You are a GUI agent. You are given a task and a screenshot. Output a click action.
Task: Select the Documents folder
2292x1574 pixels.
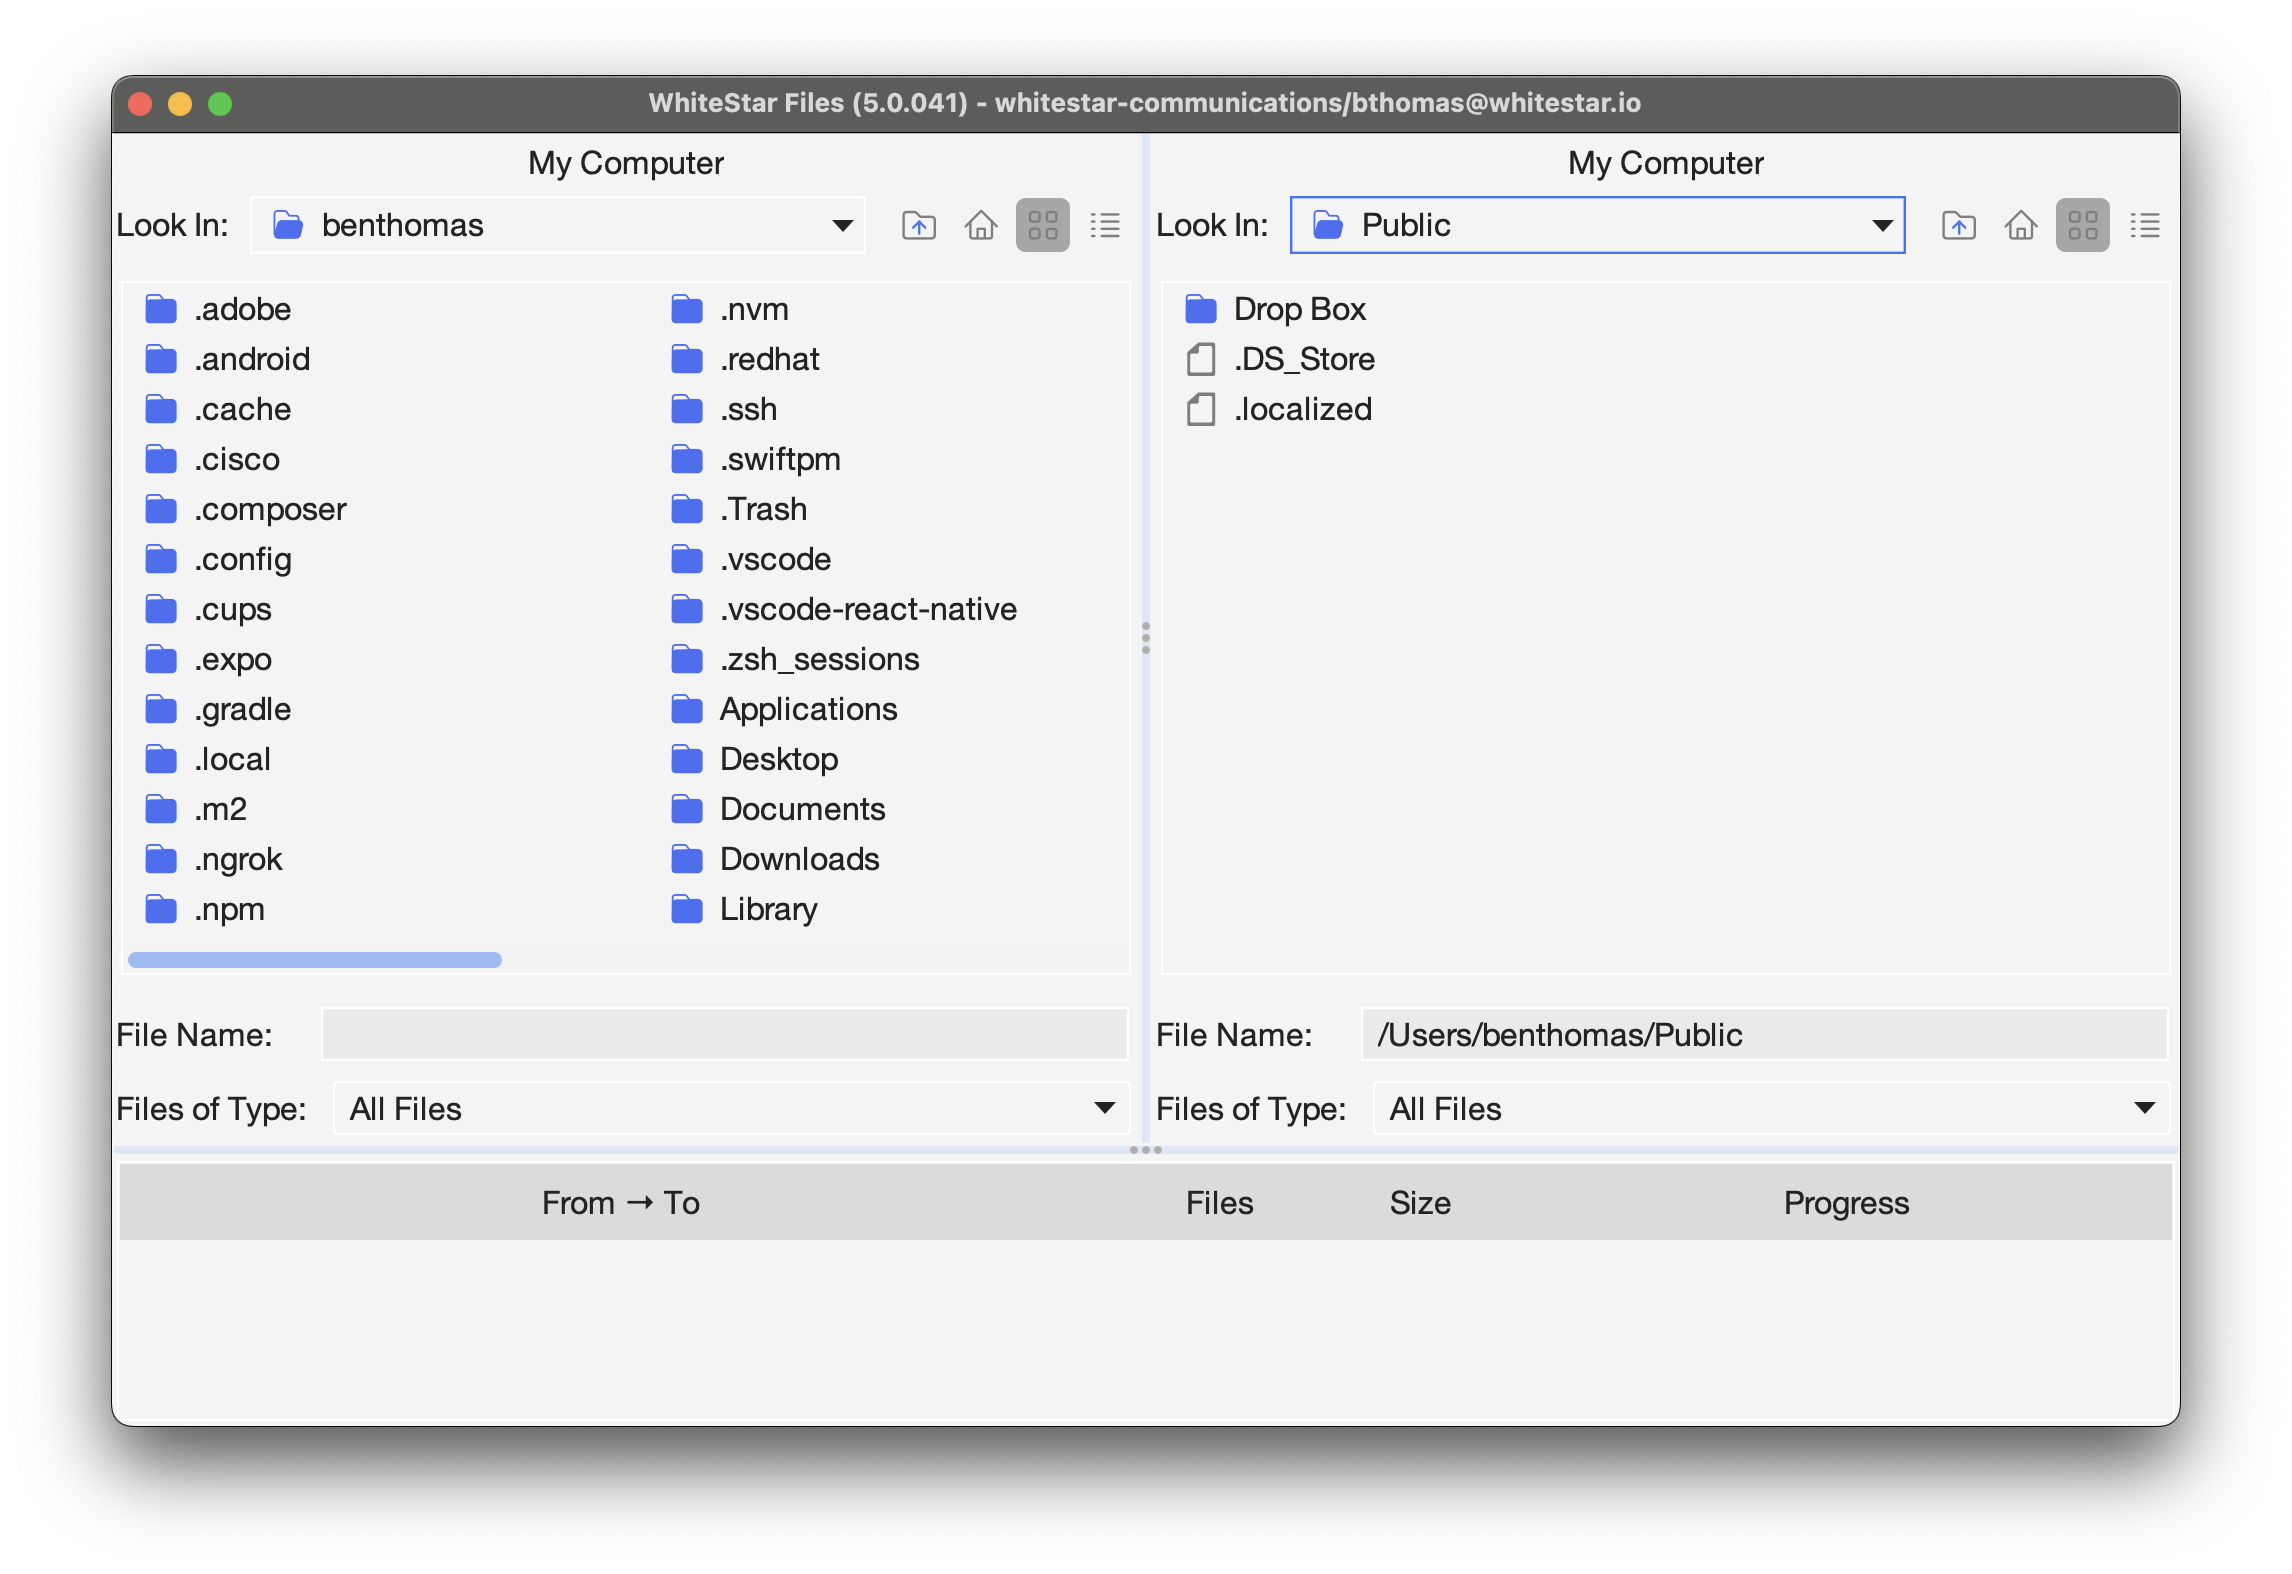[x=778, y=809]
